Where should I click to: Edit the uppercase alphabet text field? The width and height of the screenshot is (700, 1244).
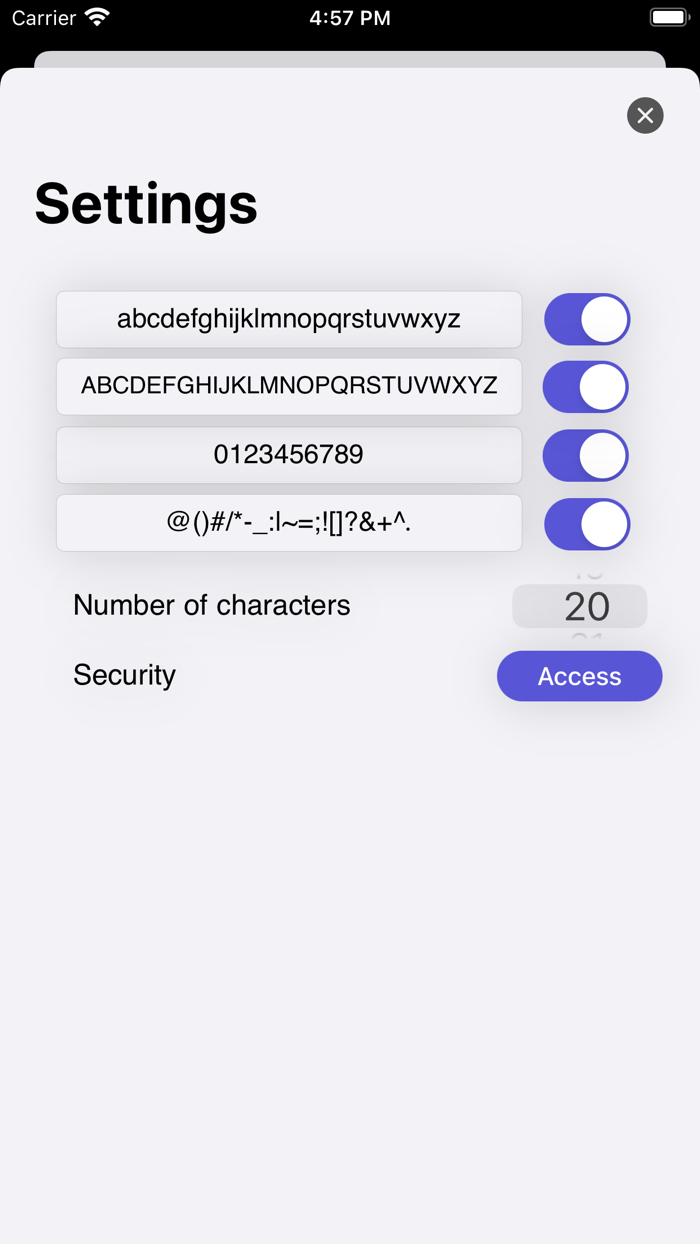[289, 387]
